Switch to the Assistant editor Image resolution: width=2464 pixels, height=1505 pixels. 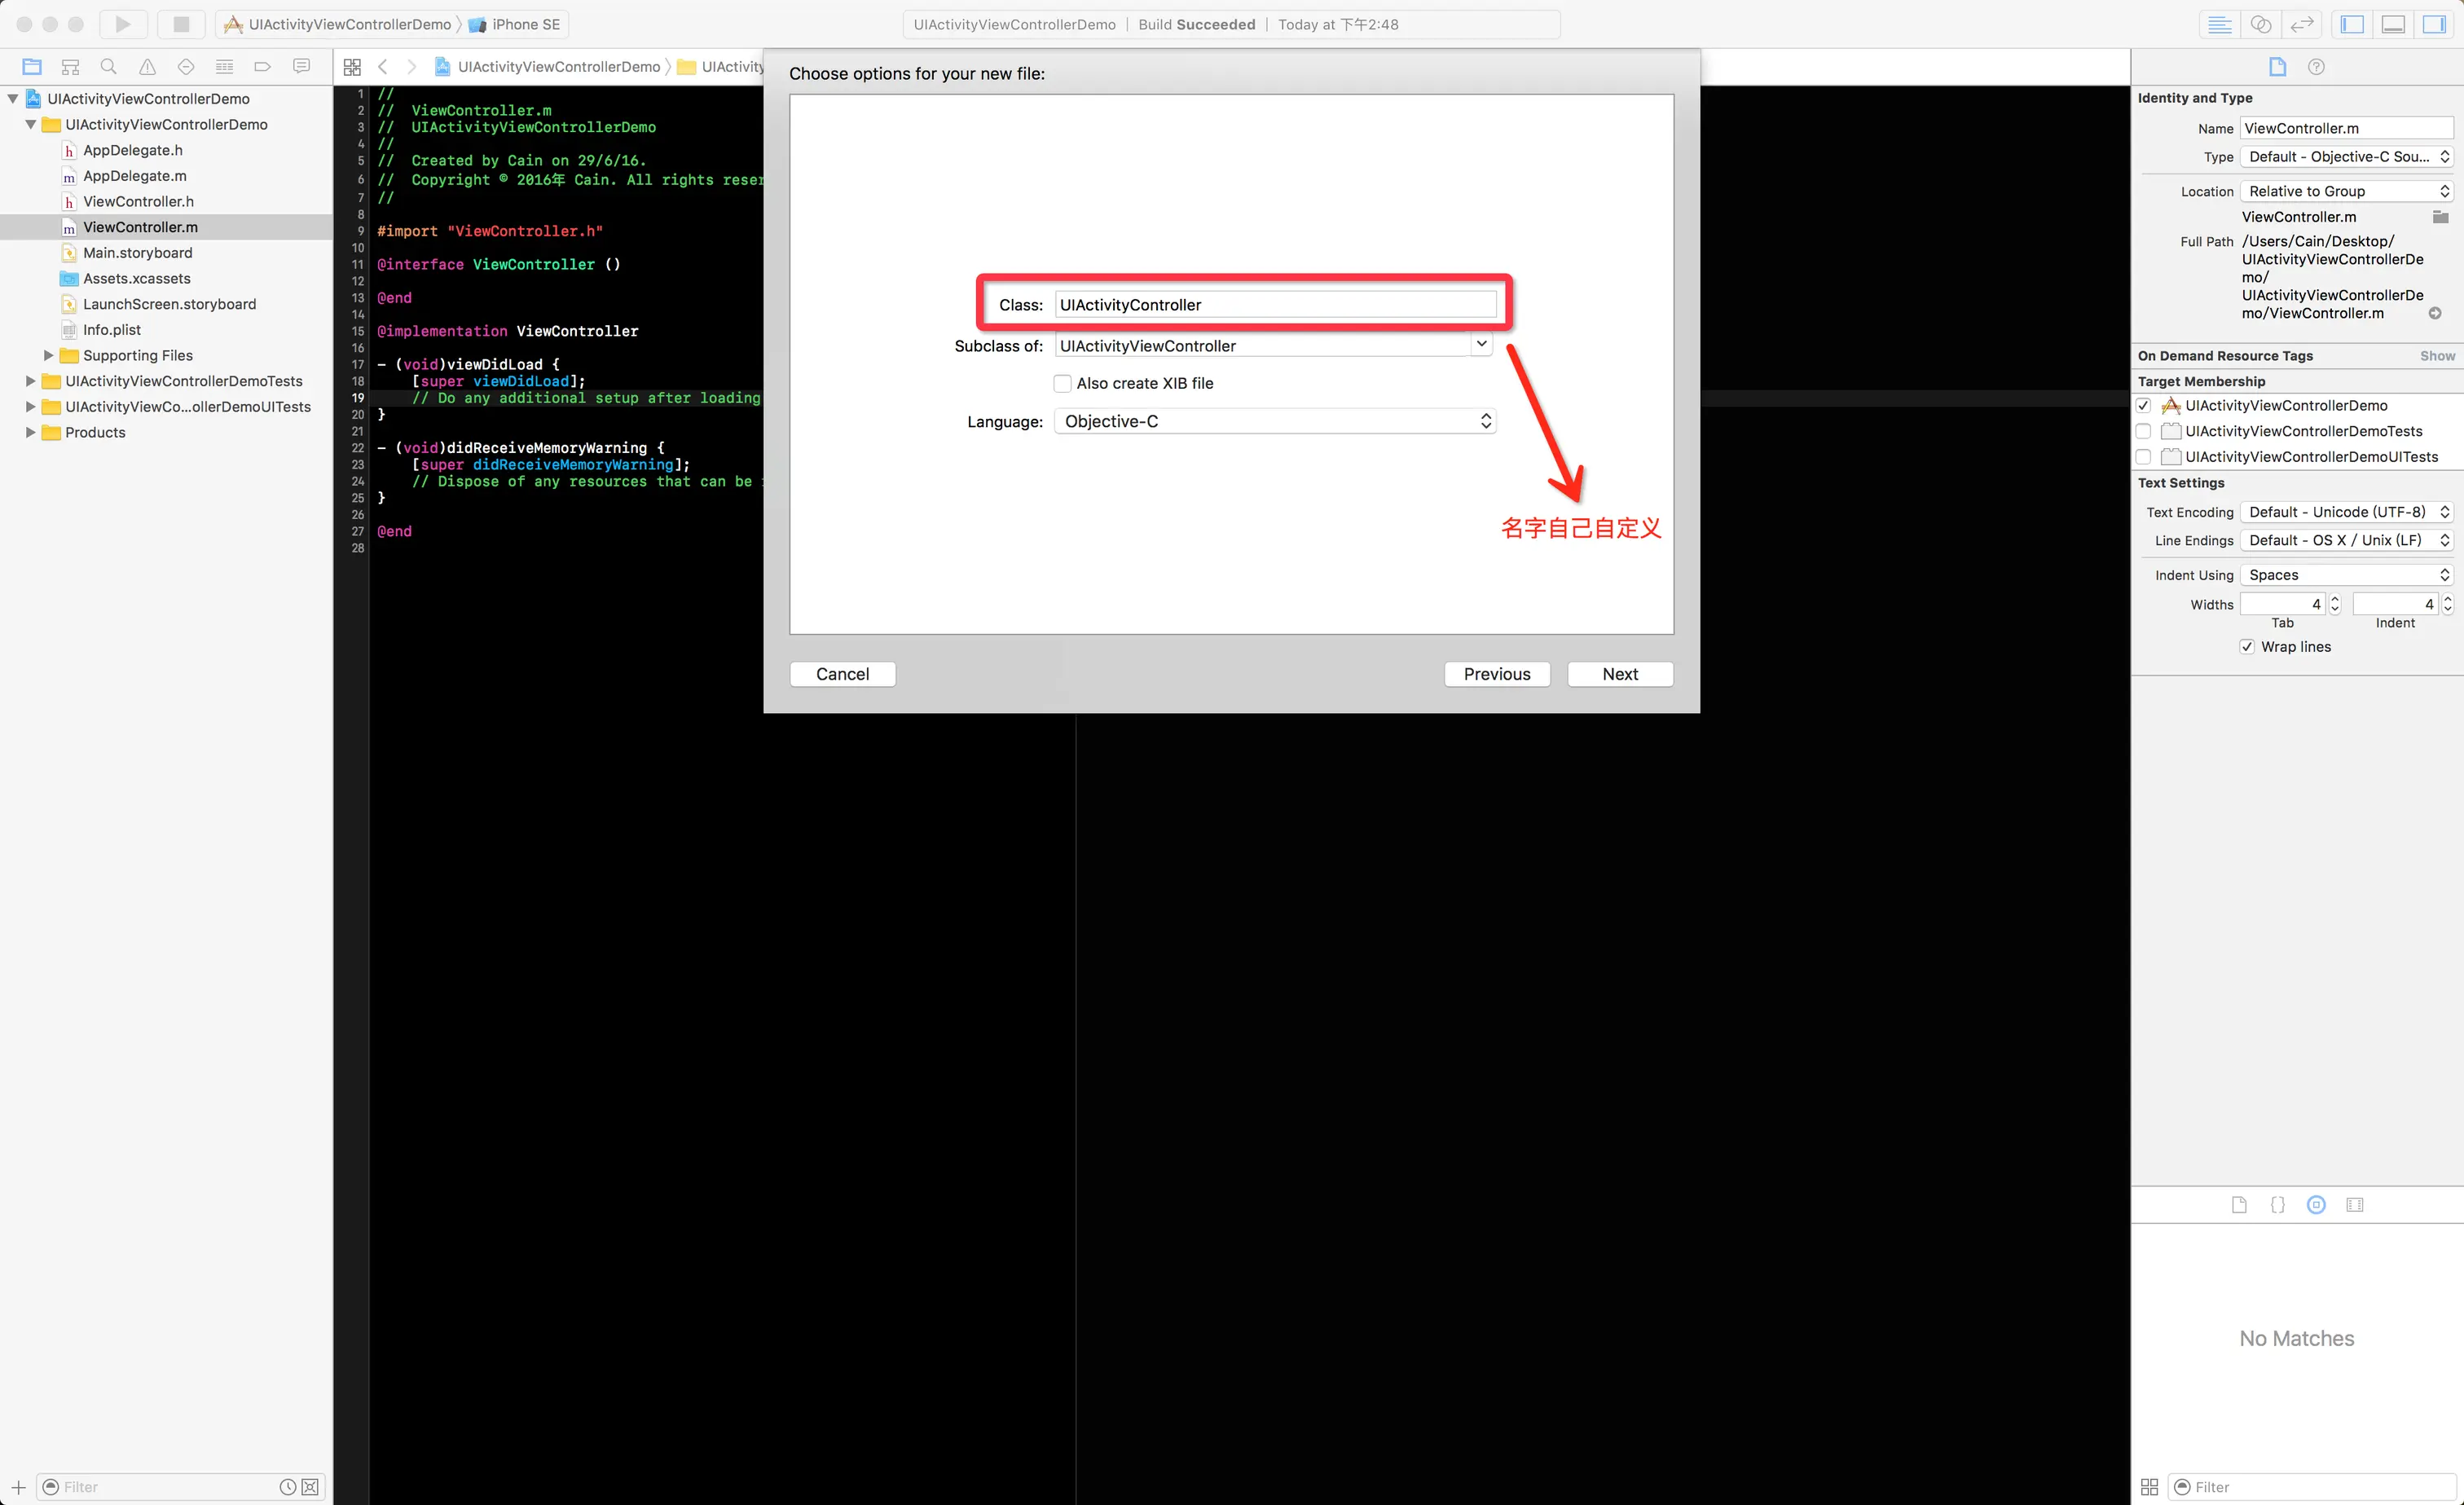pyautogui.click(x=2261, y=24)
